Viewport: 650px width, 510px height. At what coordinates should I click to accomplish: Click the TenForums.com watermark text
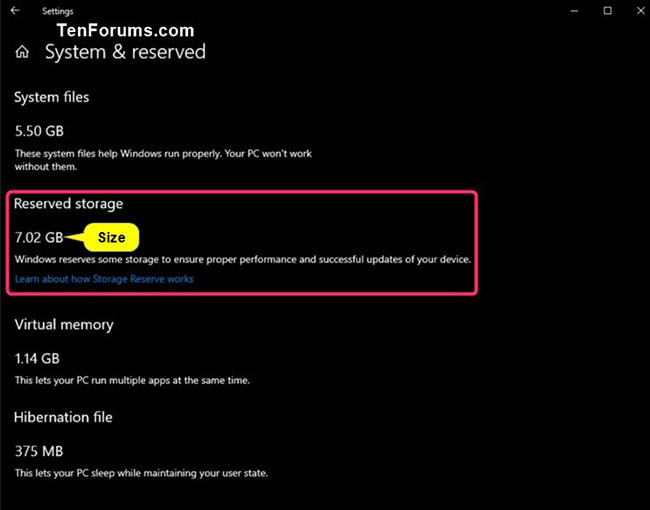click(x=125, y=30)
